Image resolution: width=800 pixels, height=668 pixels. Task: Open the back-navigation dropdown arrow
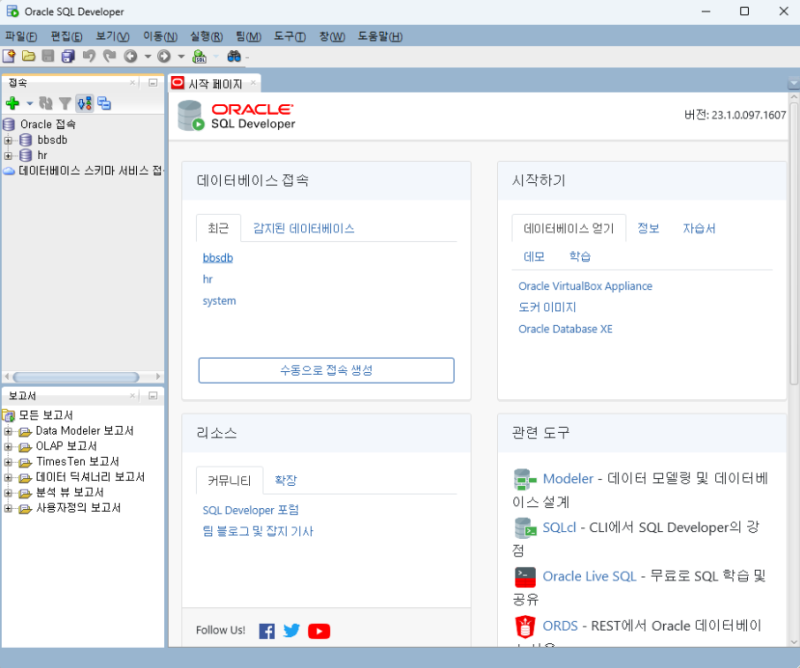[148, 56]
